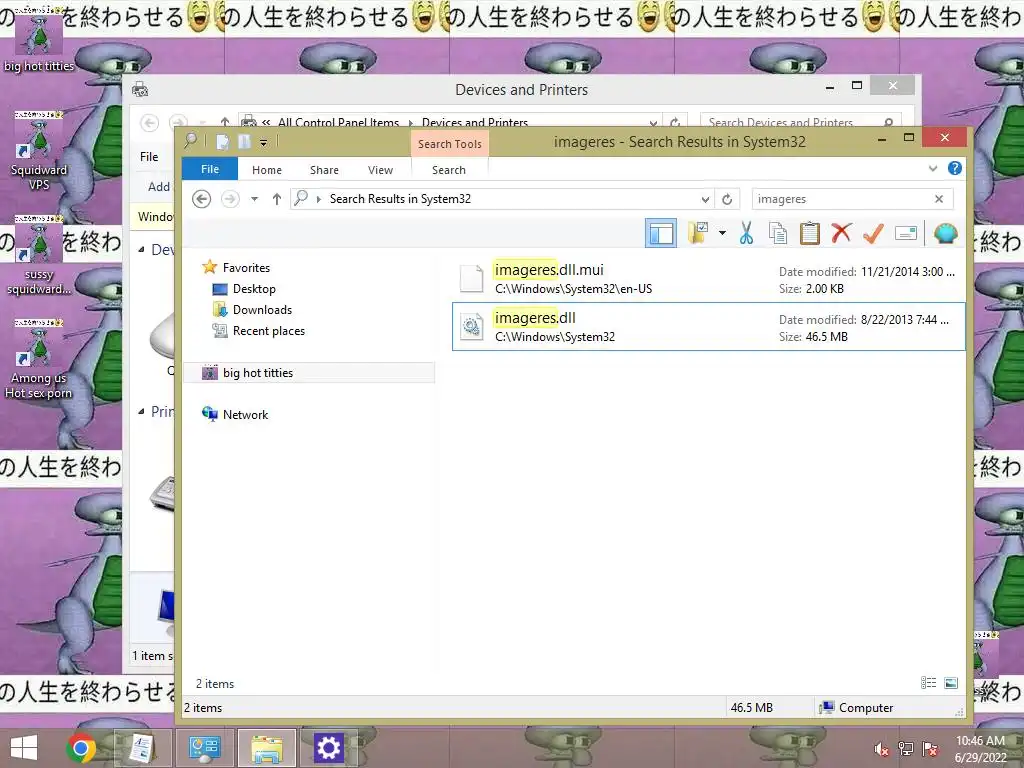1024x768 pixels.
Task: Click the Copy pages icon
Action: point(777,233)
